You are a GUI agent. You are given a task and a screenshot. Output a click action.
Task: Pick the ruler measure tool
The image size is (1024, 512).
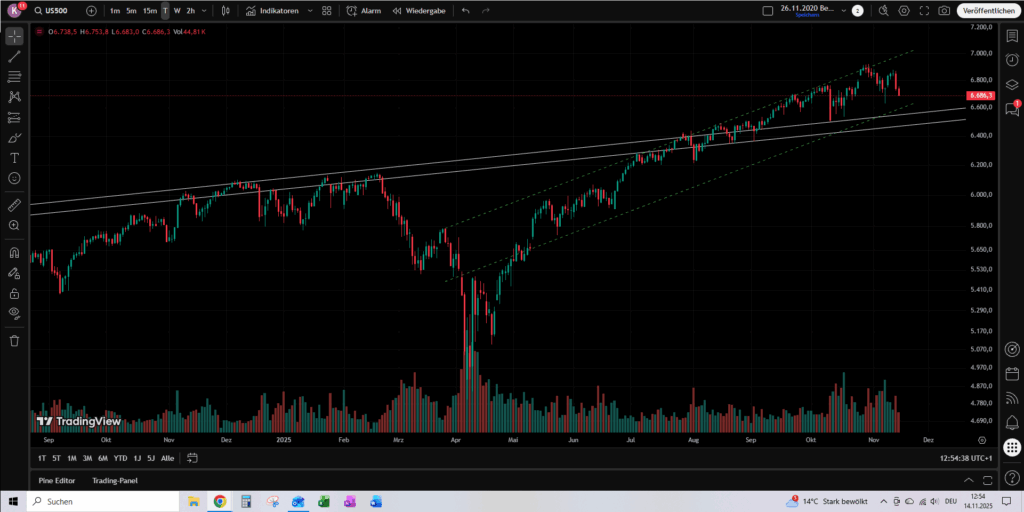[14, 205]
